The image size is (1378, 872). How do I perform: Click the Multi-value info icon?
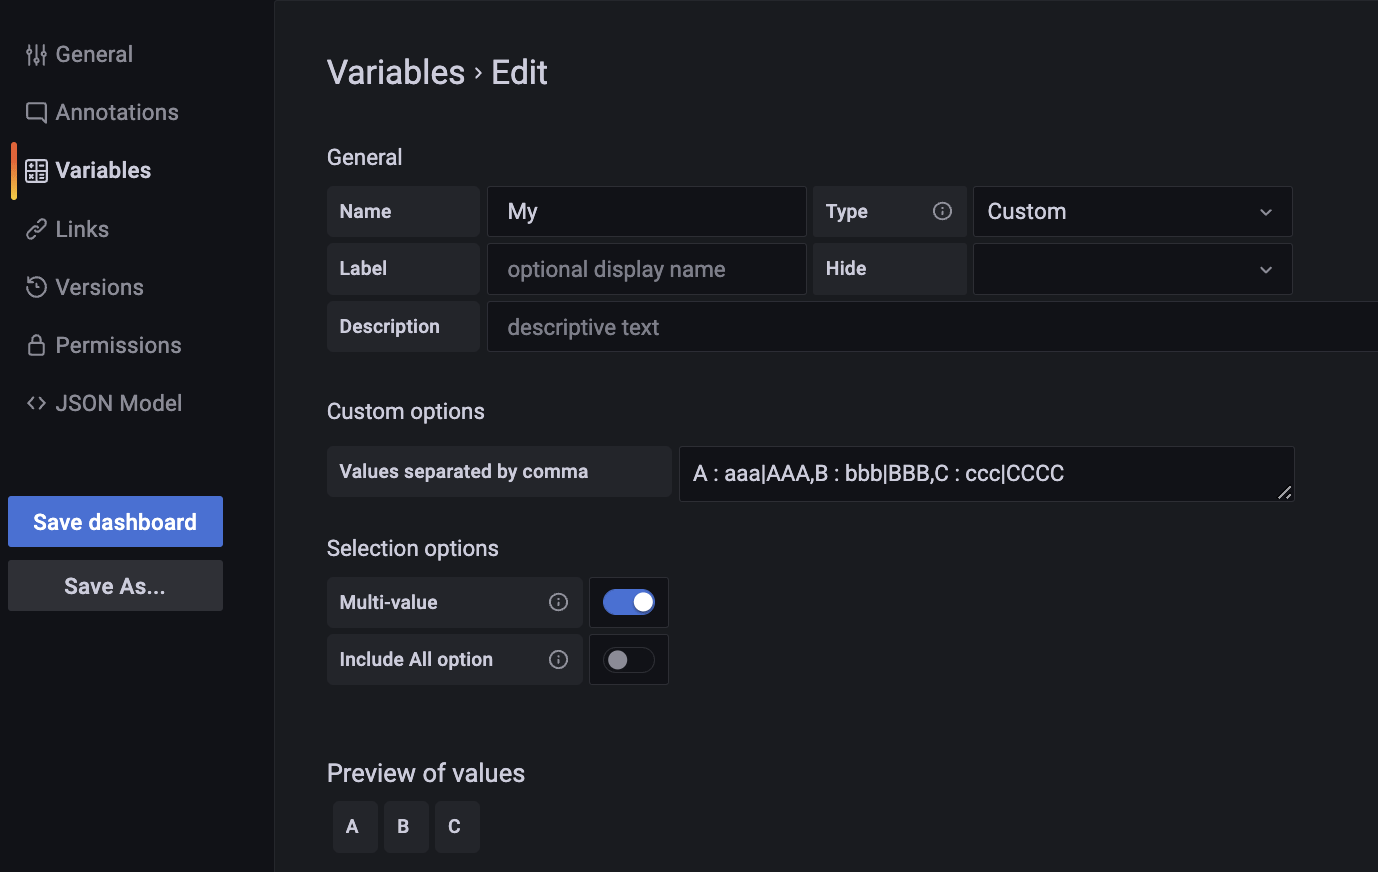click(558, 602)
